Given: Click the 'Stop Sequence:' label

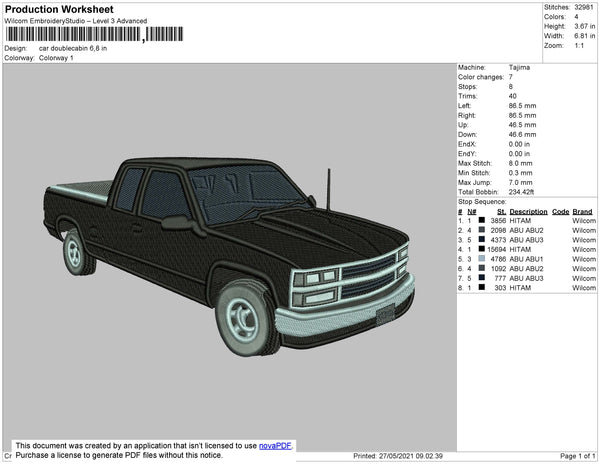Looking at the screenshot, I should [482, 202].
